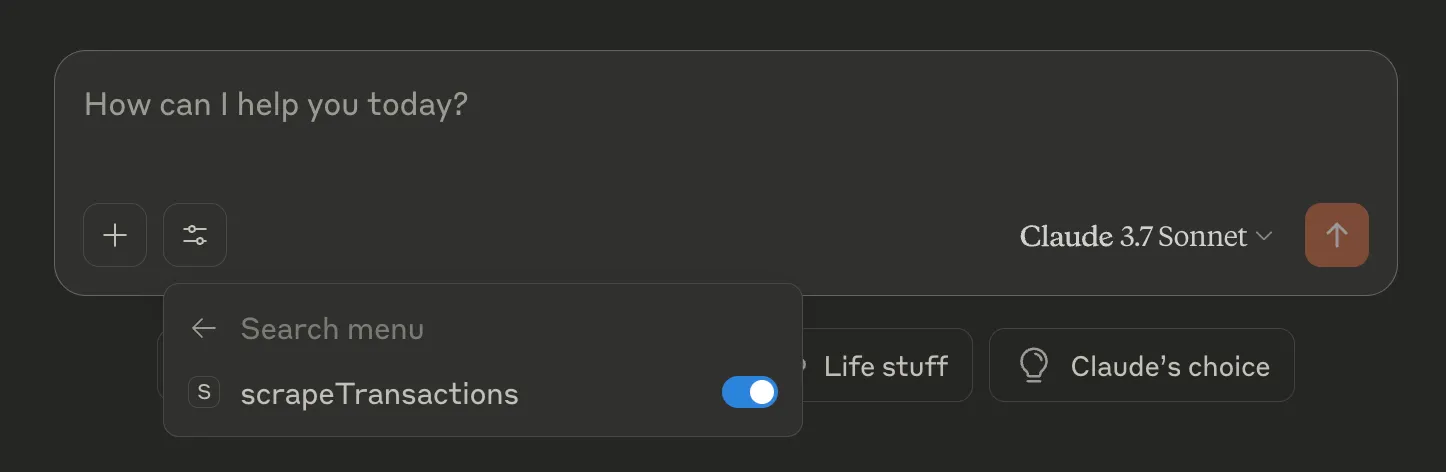1446x472 pixels.
Task: Open the Claude 3.7 Sonnet model selector
Action: [1145, 236]
